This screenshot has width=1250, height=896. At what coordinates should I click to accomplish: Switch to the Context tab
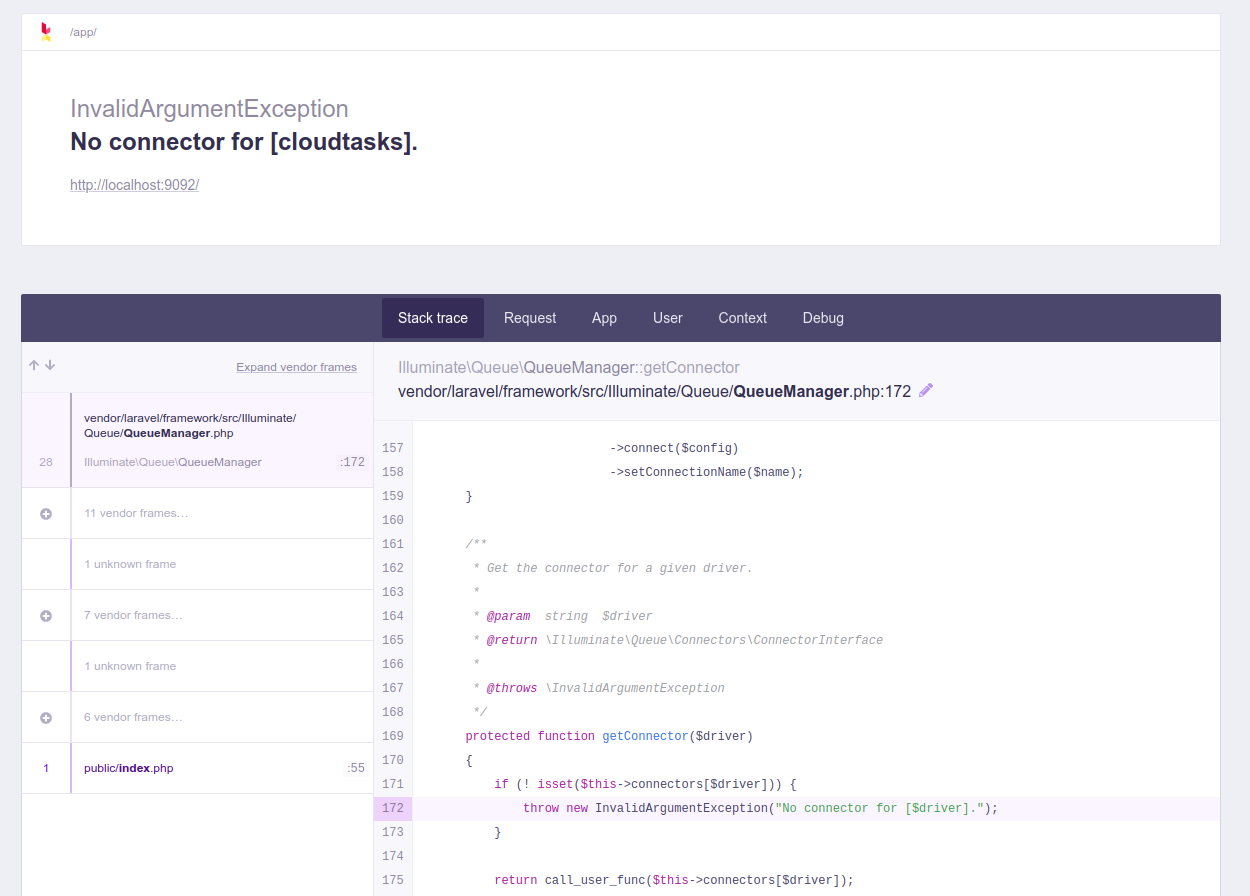(x=742, y=317)
